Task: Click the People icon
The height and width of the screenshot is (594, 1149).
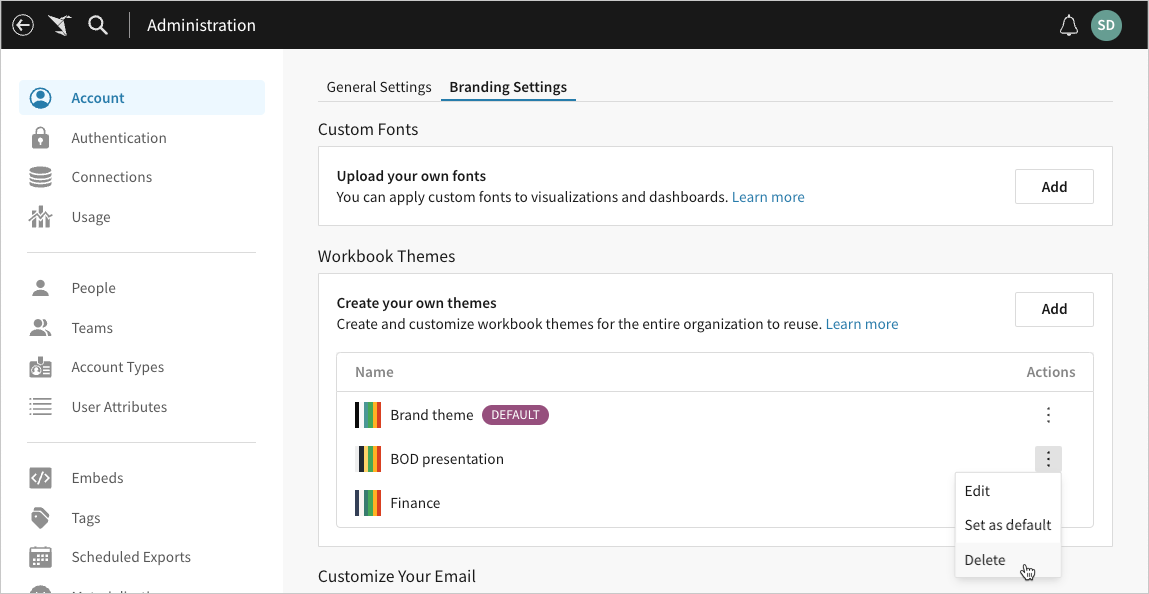Action: click(x=40, y=288)
